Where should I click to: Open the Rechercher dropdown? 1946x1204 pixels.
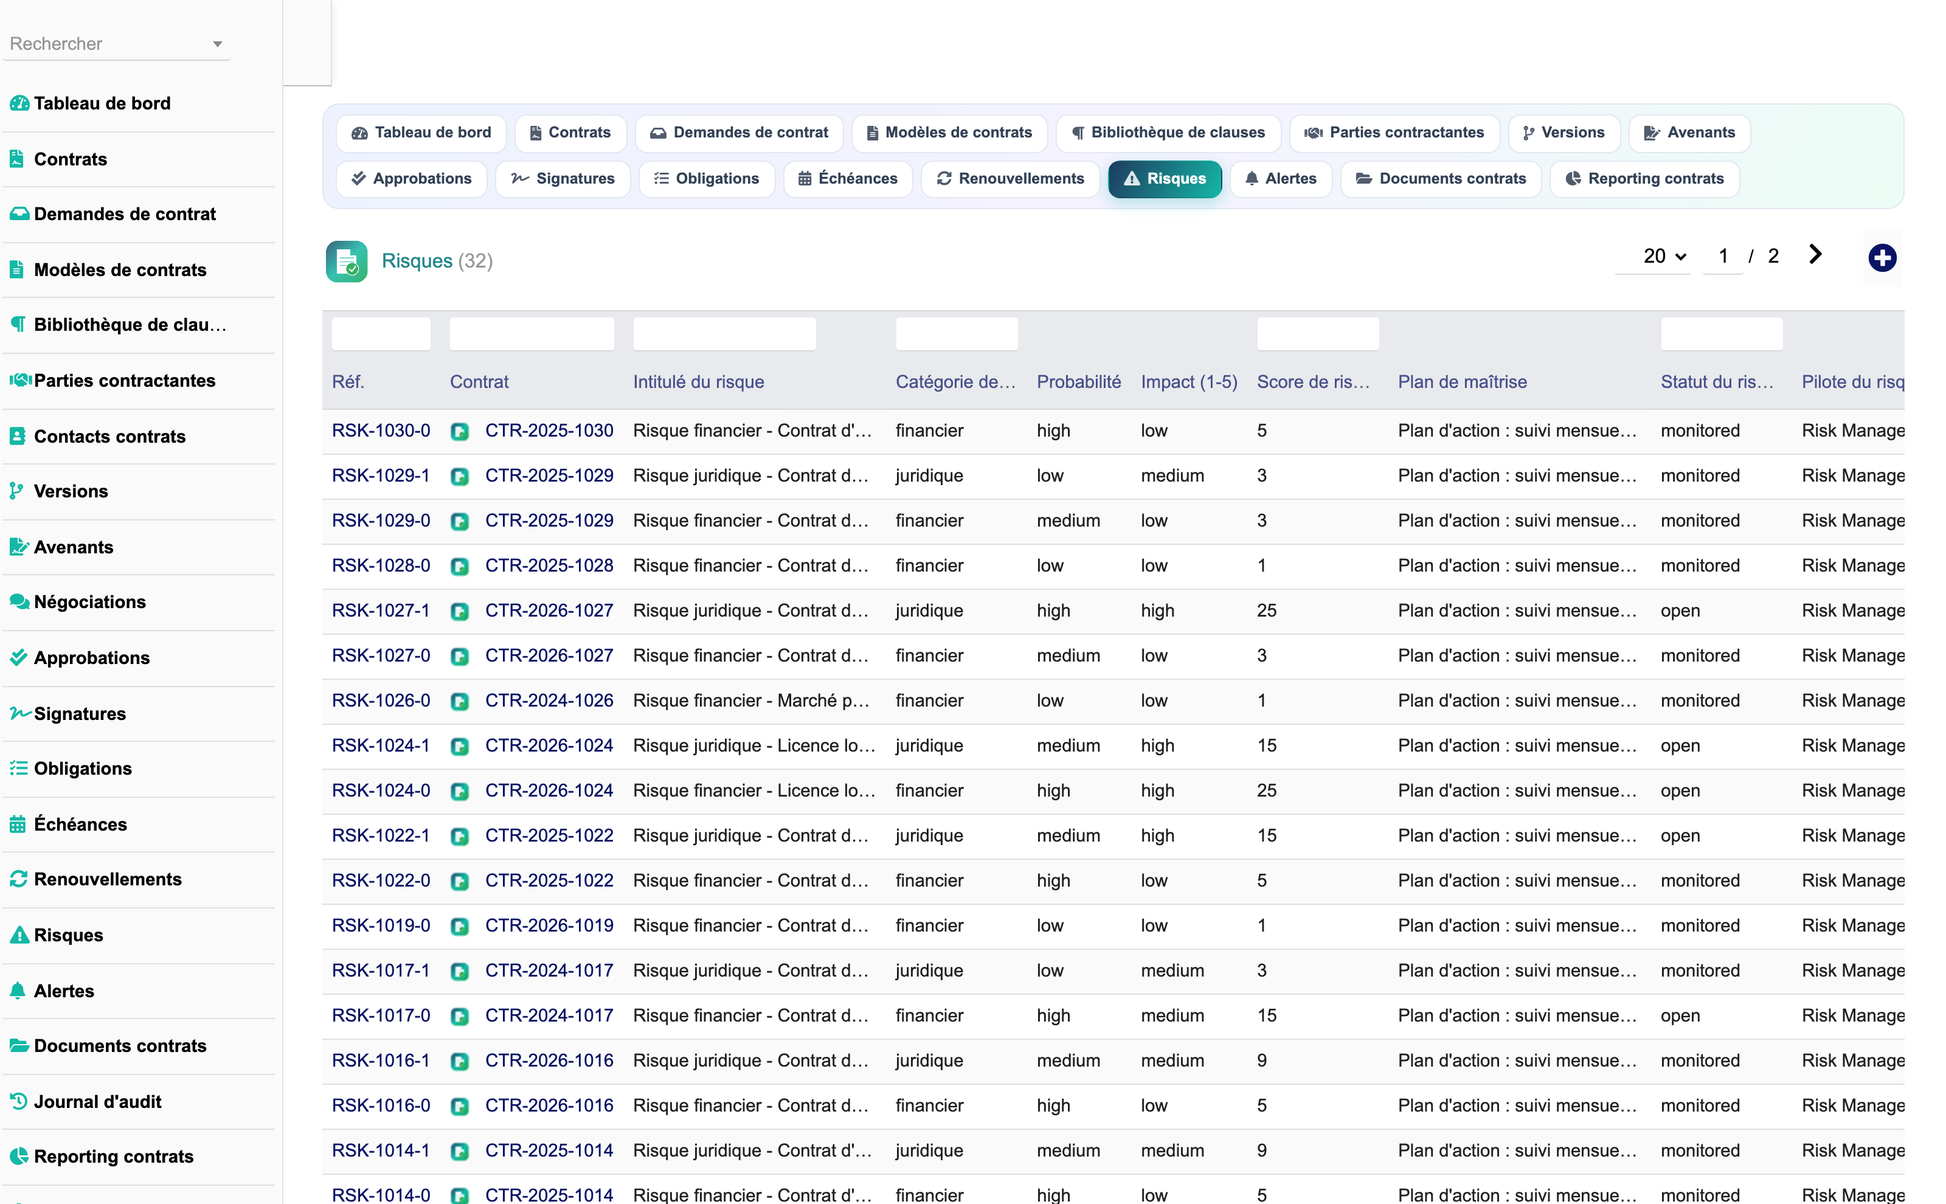coord(117,44)
